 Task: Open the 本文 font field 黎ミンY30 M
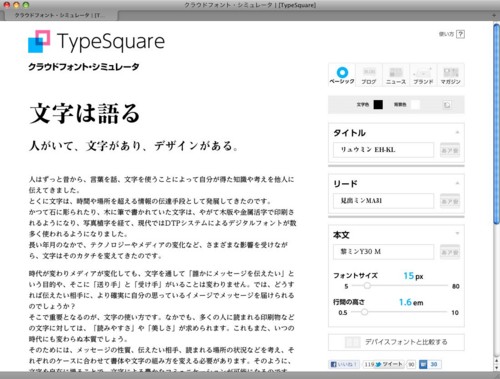pyautogui.click(x=383, y=252)
